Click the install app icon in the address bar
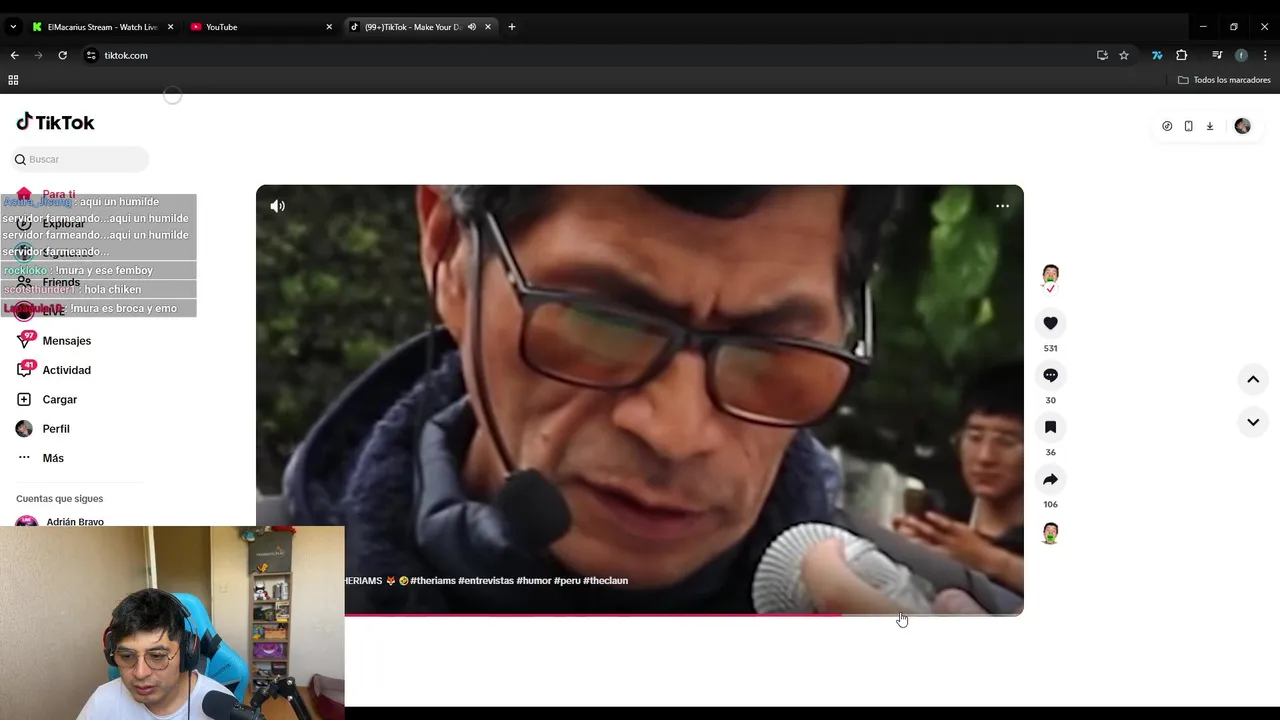 point(1102,55)
